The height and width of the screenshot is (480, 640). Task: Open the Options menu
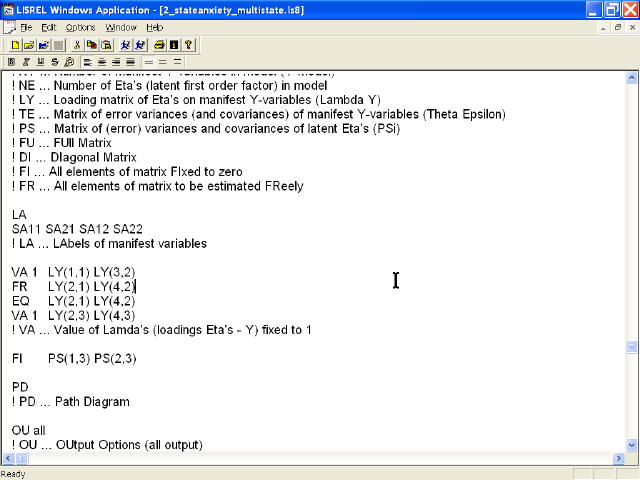[81, 27]
